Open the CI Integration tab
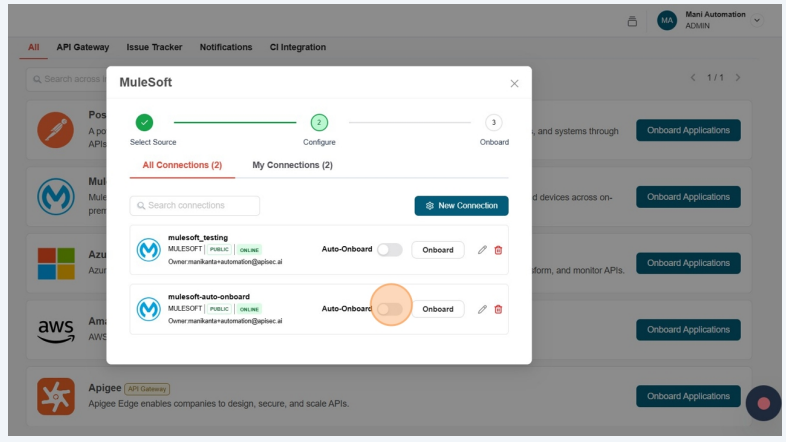Image resolution: width=786 pixels, height=442 pixels. click(x=298, y=47)
